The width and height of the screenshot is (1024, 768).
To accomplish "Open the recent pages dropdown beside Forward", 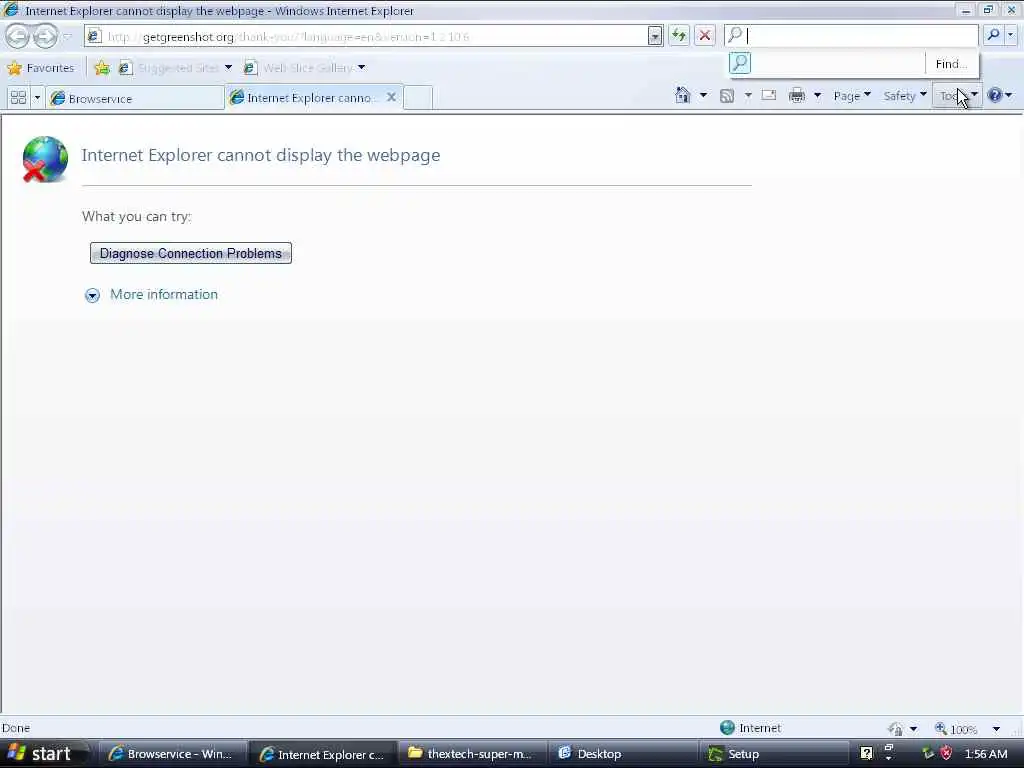I will coord(67,37).
